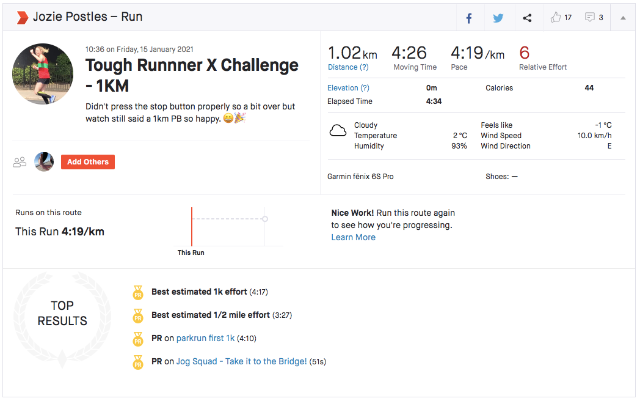
Task: Open comments via the speech bubble icon
Action: tap(590, 17)
